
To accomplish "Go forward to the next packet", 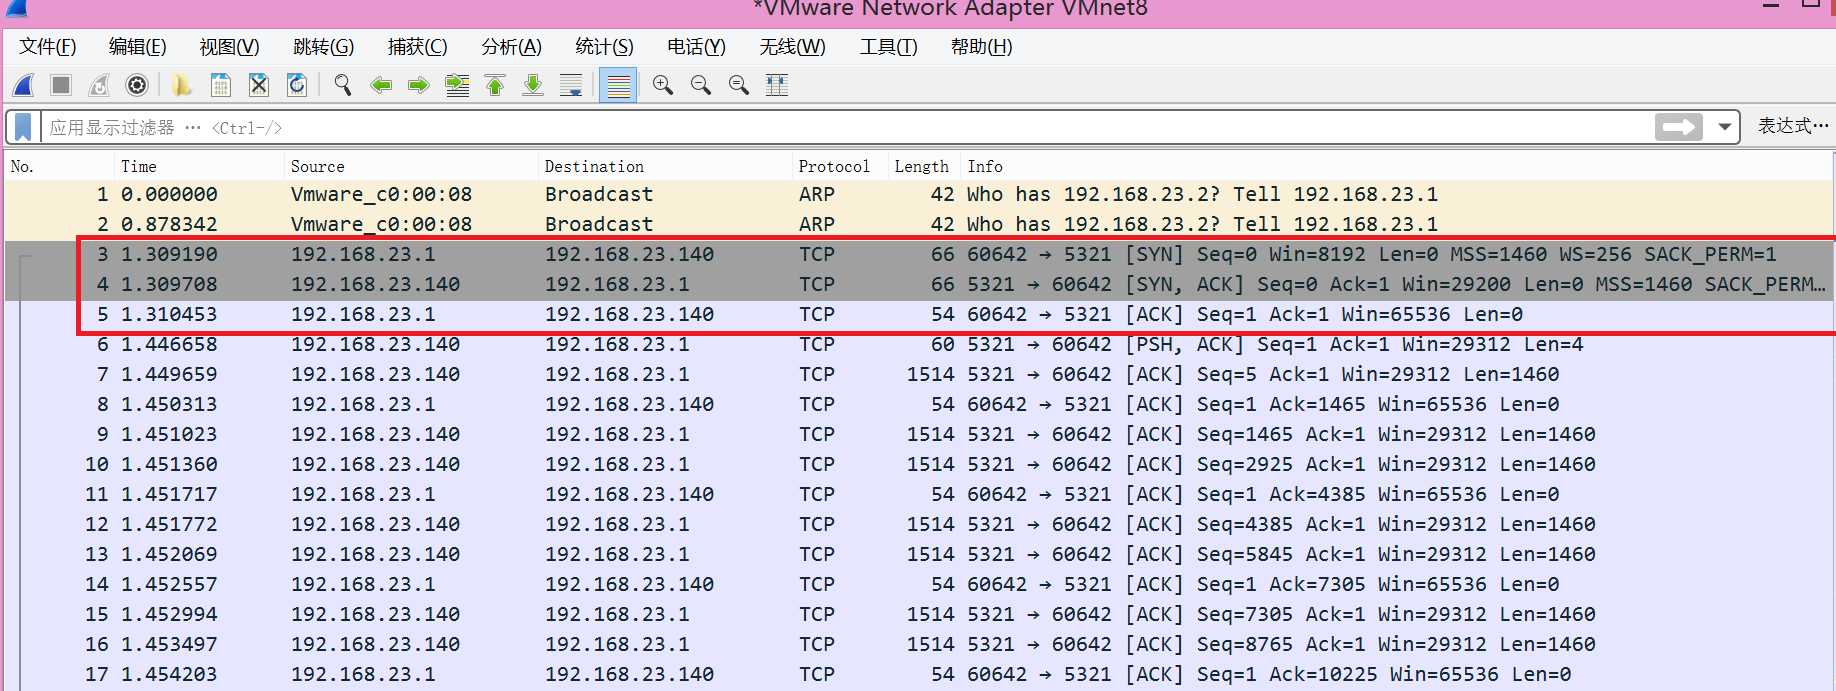I will click(419, 85).
